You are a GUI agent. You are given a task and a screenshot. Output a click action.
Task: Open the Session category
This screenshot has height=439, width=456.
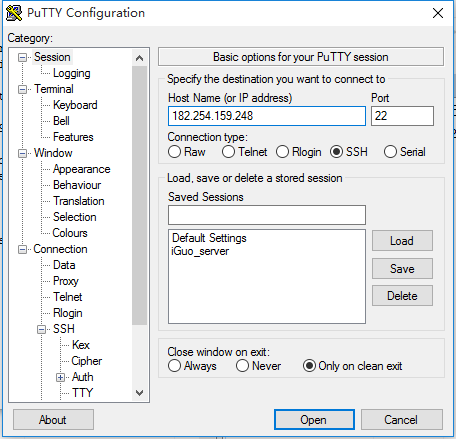[52, 57]
